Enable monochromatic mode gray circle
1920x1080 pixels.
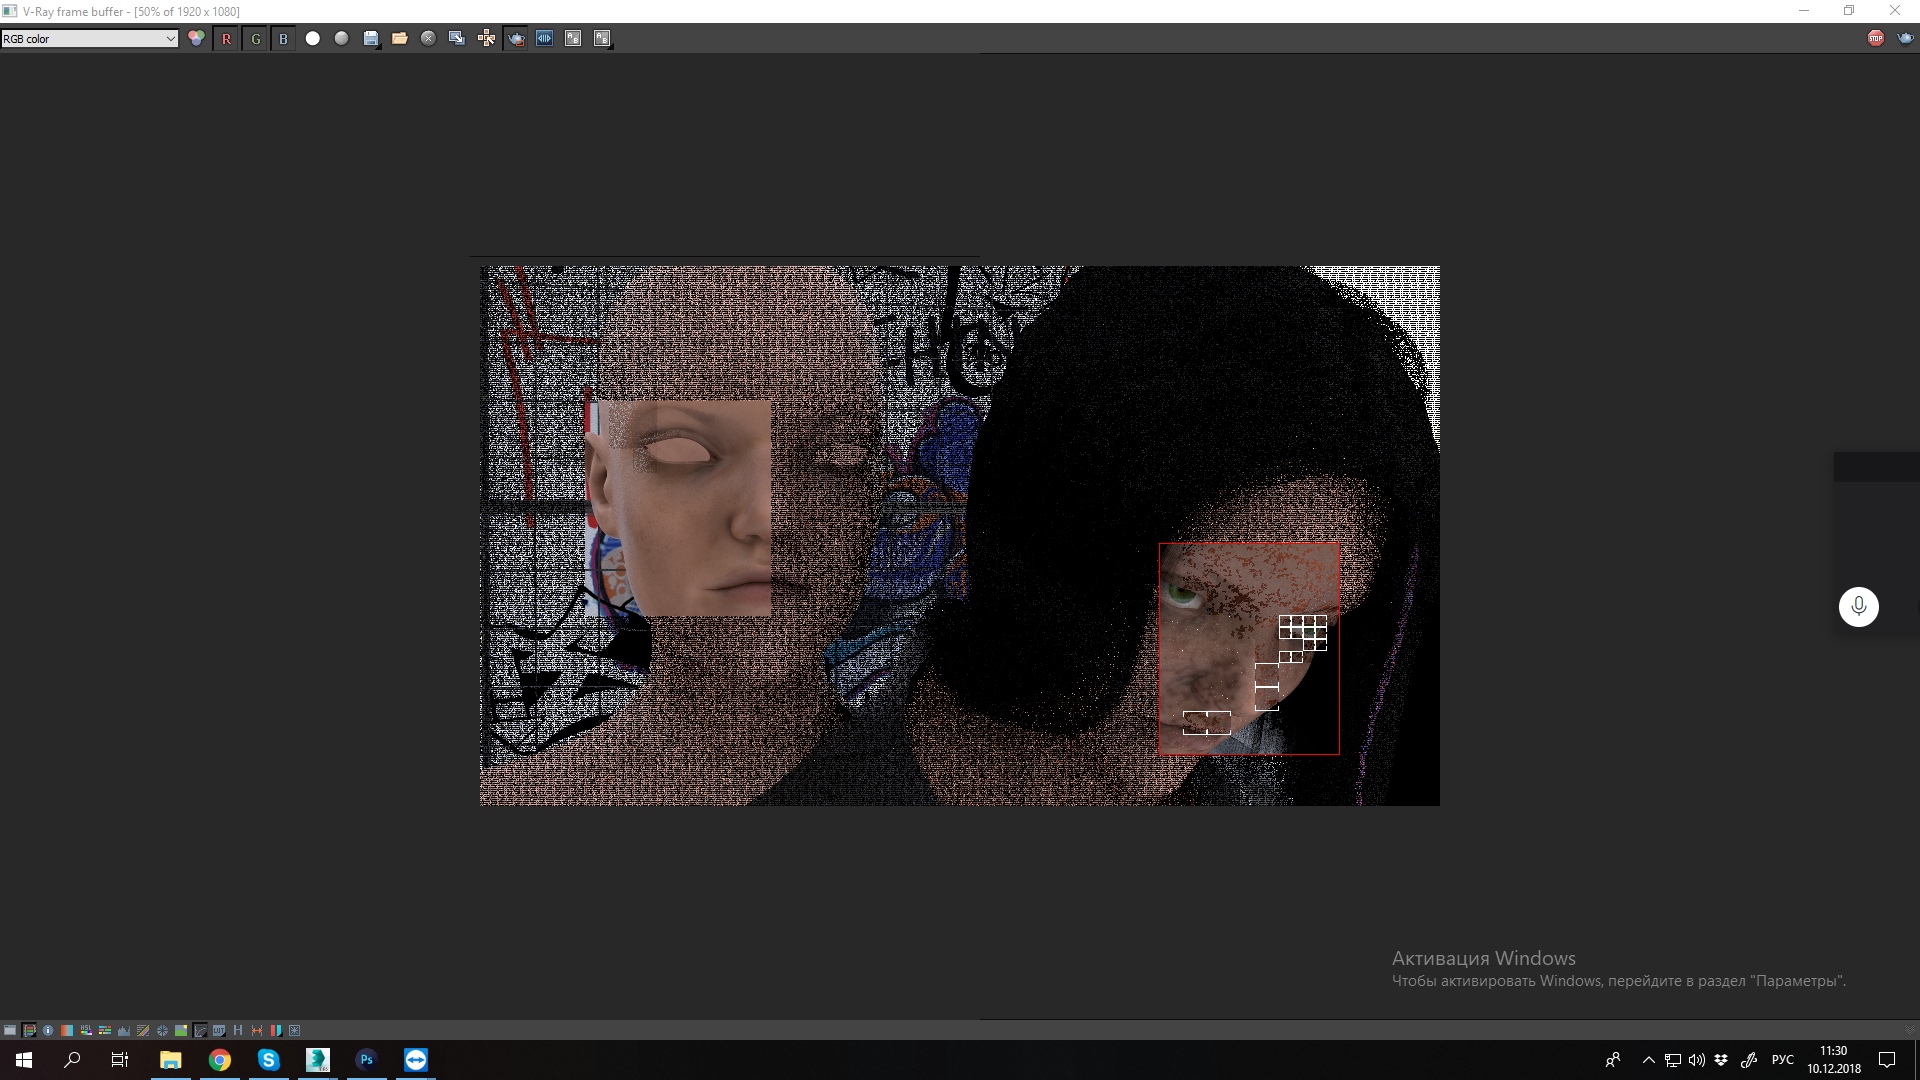tap(342, 39)
